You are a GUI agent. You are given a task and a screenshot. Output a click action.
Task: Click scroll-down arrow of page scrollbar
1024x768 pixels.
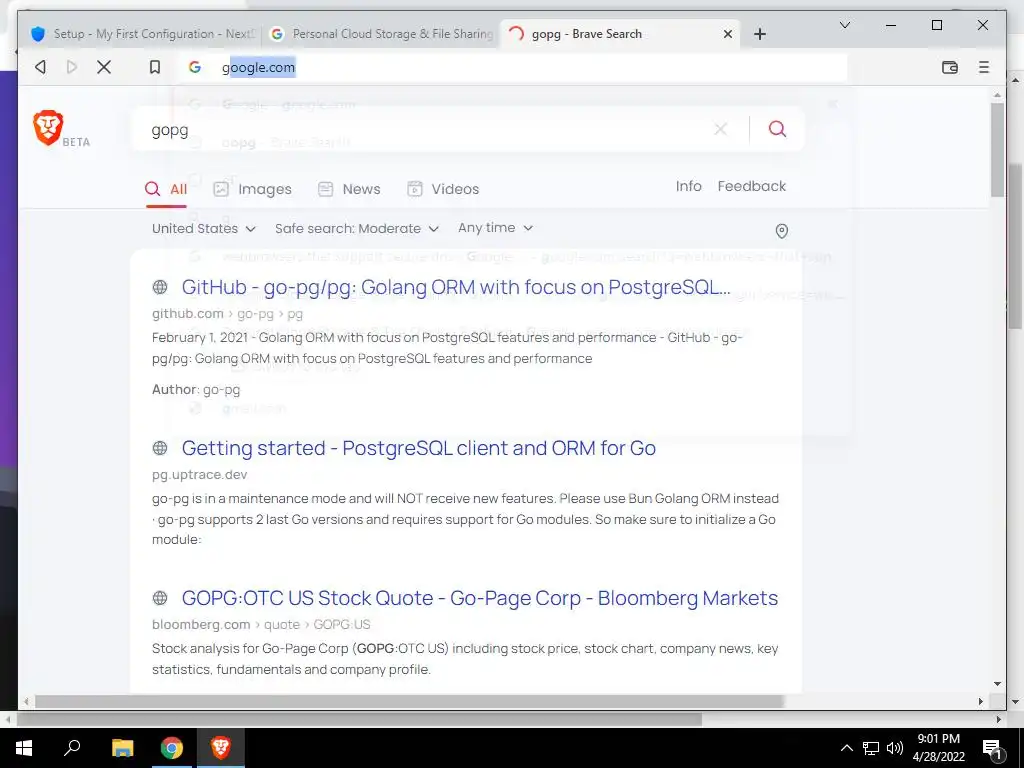point(997,684)
